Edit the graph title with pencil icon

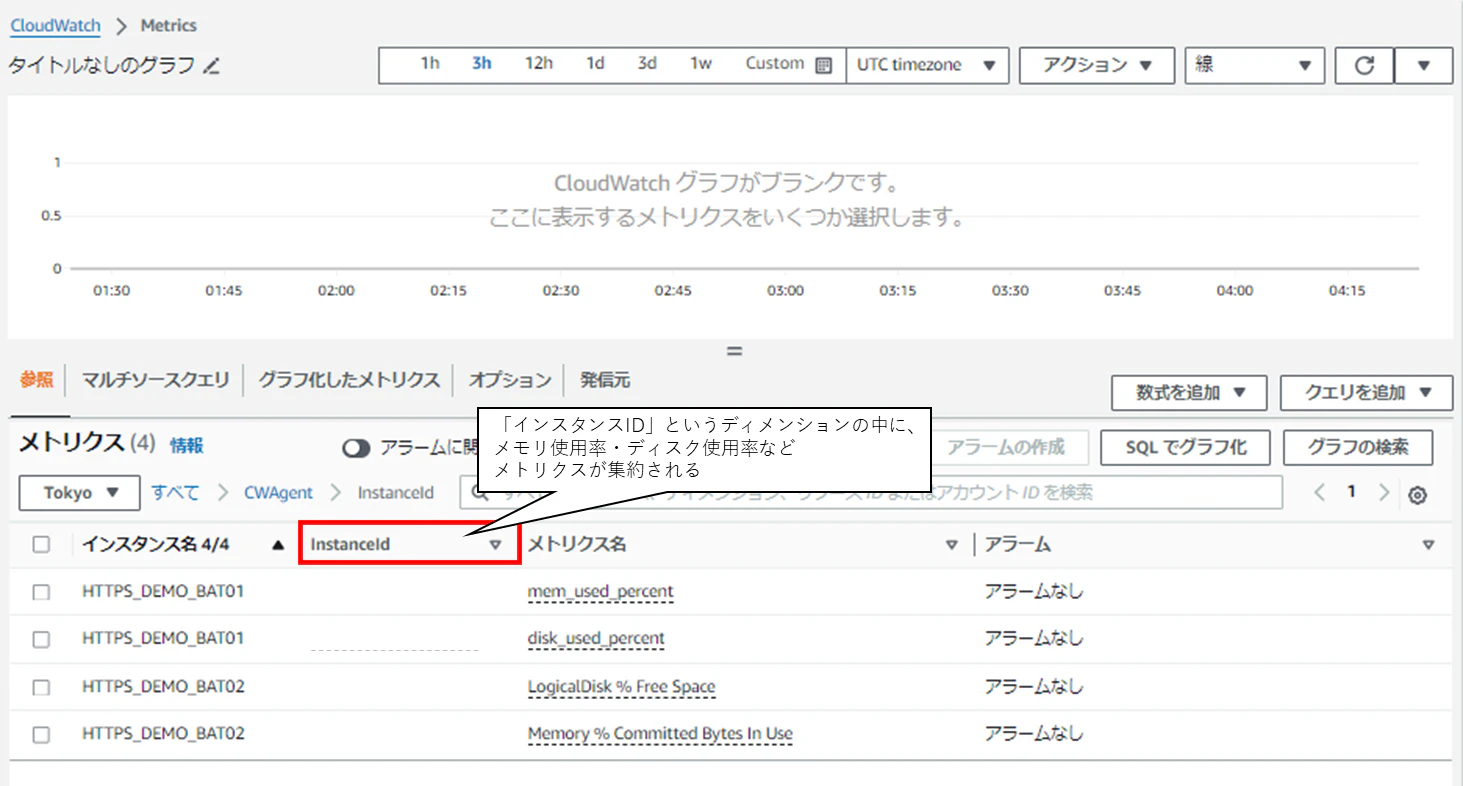tap(211, 66)
